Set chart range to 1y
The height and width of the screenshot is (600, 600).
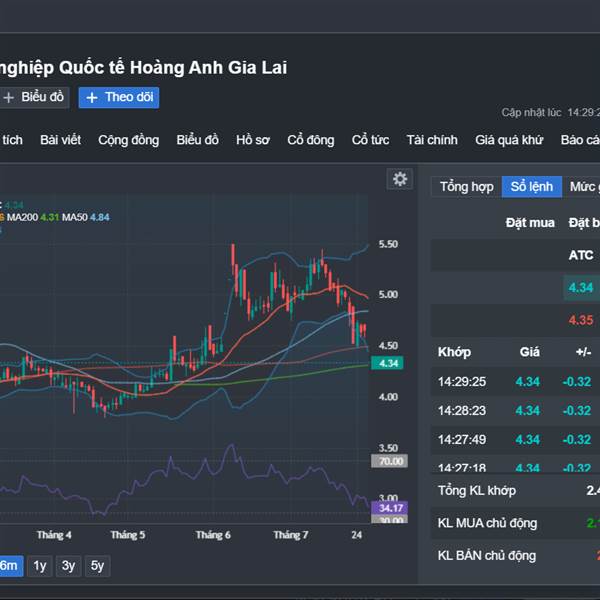tap(40, 566)
